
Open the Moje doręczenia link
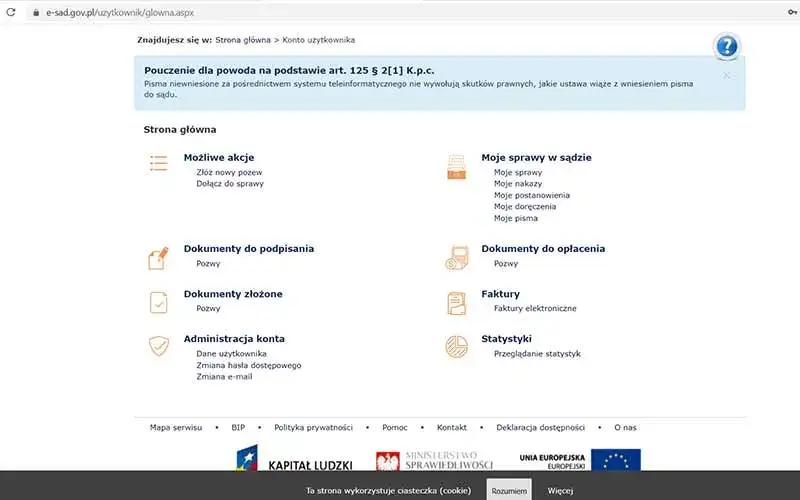(525, 207)
